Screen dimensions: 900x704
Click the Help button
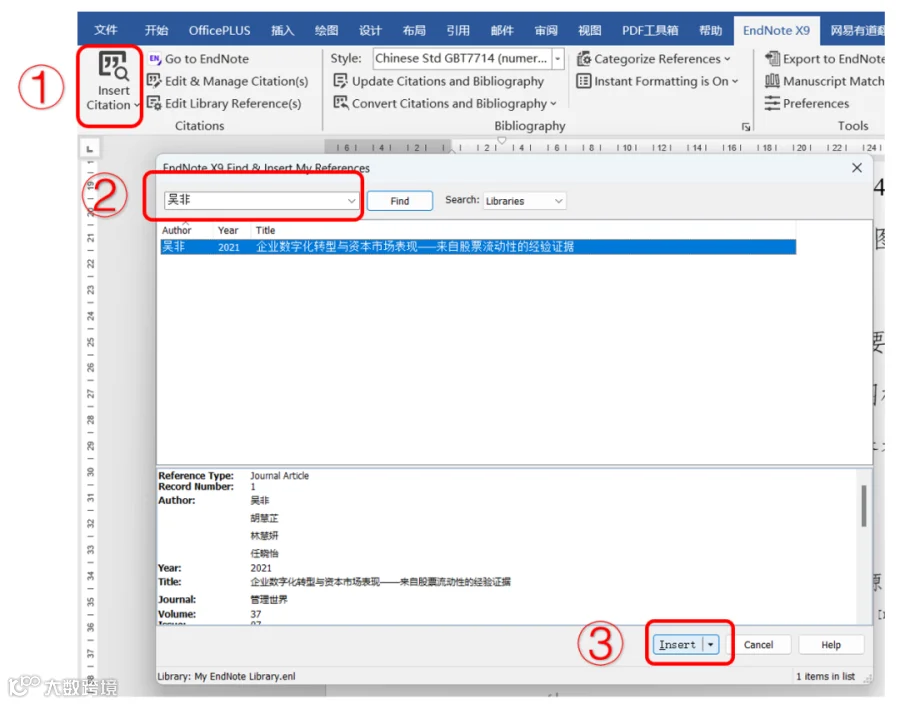click(x=831, y=645)
